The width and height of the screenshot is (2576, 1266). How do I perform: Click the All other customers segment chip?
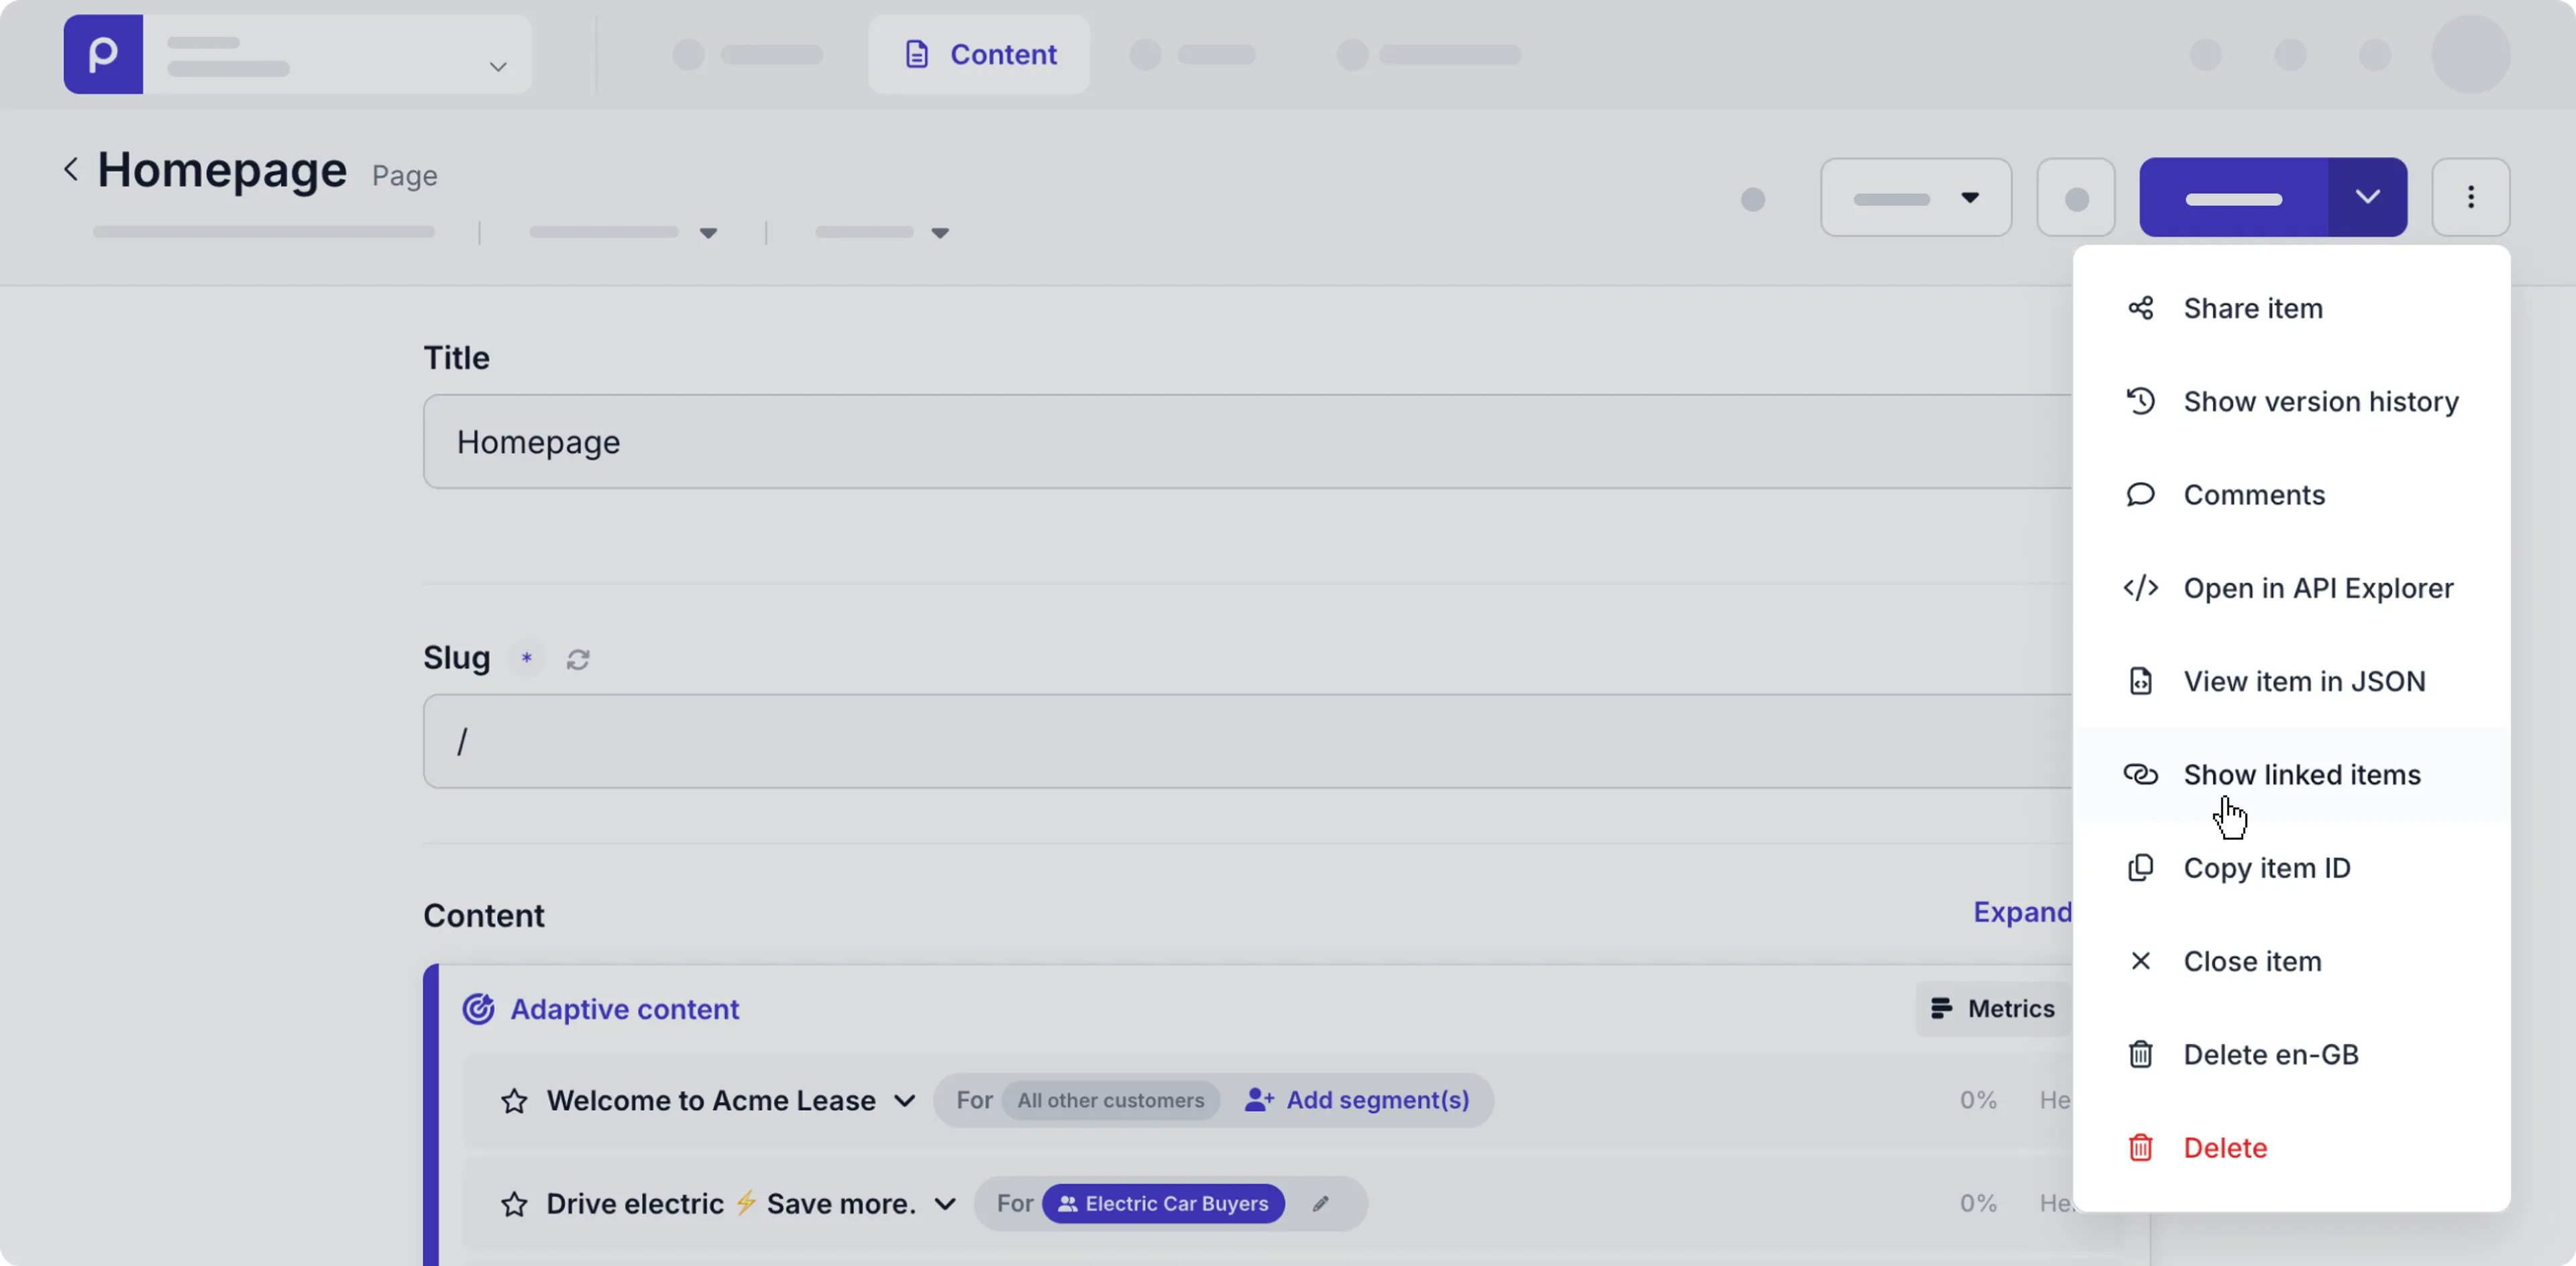(x=1110, y=1100)
